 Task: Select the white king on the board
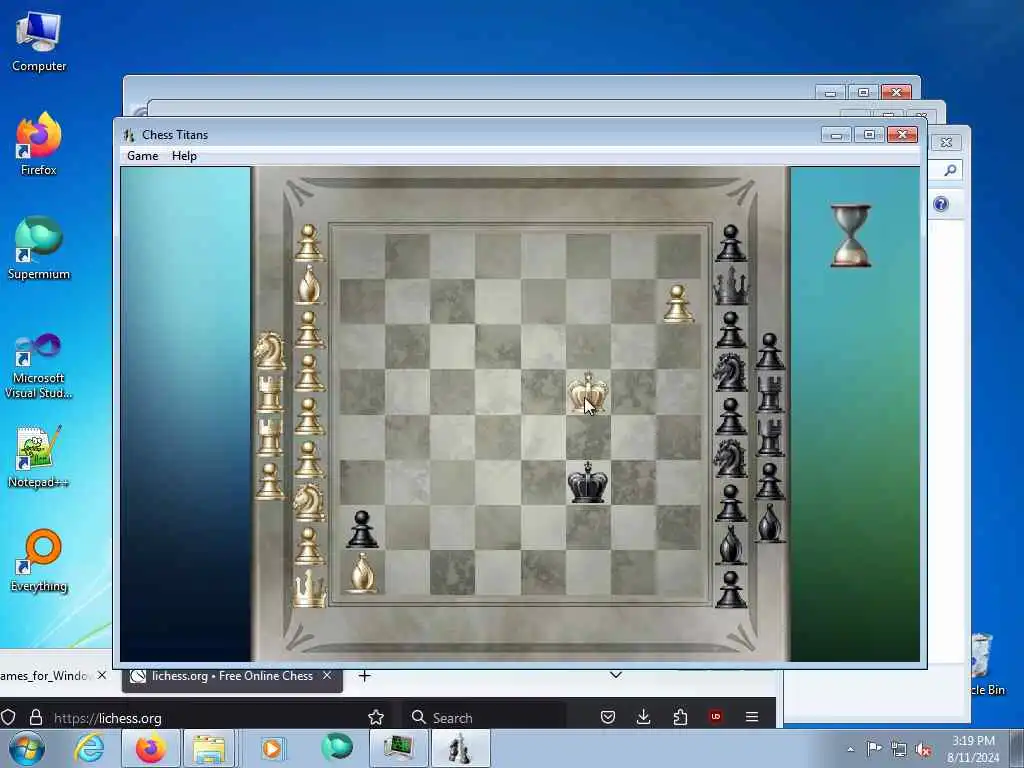click(588, 392)
